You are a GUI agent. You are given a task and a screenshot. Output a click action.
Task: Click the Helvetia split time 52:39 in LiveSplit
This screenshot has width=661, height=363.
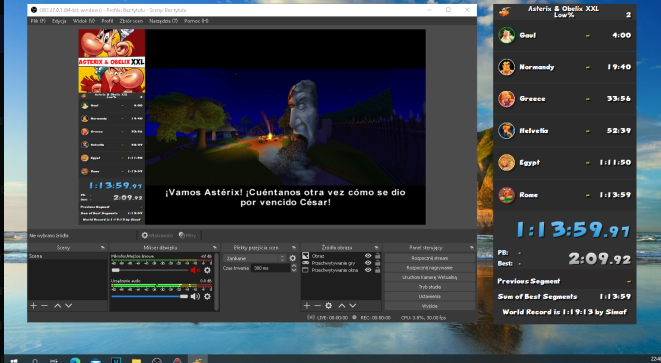619,131
